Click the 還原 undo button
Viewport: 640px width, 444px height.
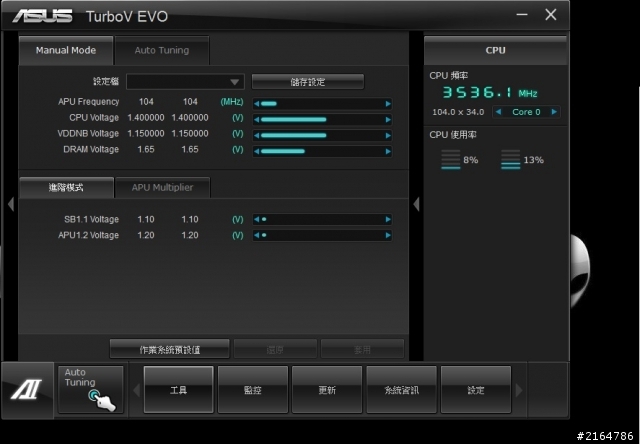pos(275,349)
